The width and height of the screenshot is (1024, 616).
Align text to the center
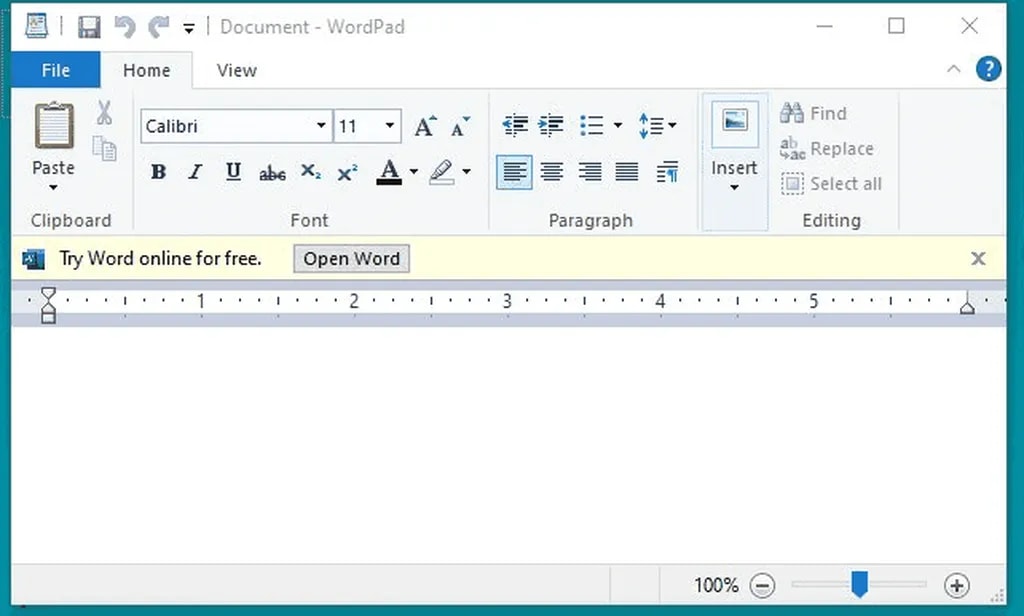click(x=552, y=171)
